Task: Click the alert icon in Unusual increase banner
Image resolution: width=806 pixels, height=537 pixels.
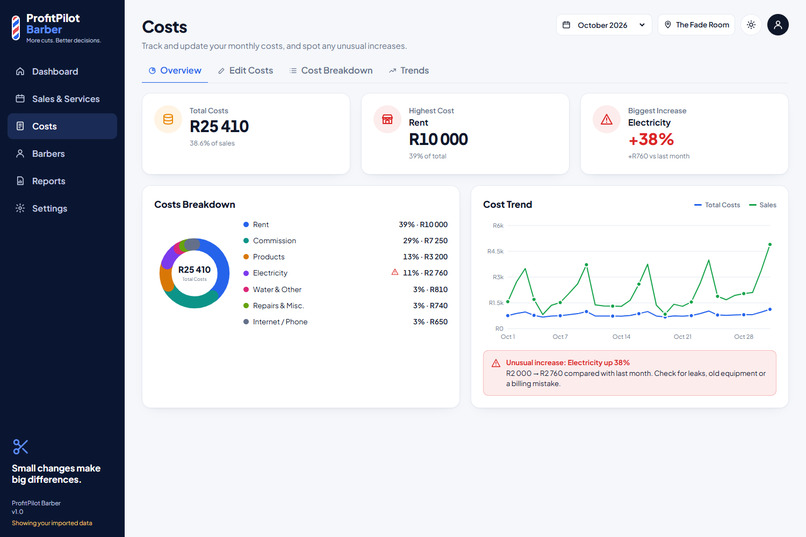Action: [496, 363]
